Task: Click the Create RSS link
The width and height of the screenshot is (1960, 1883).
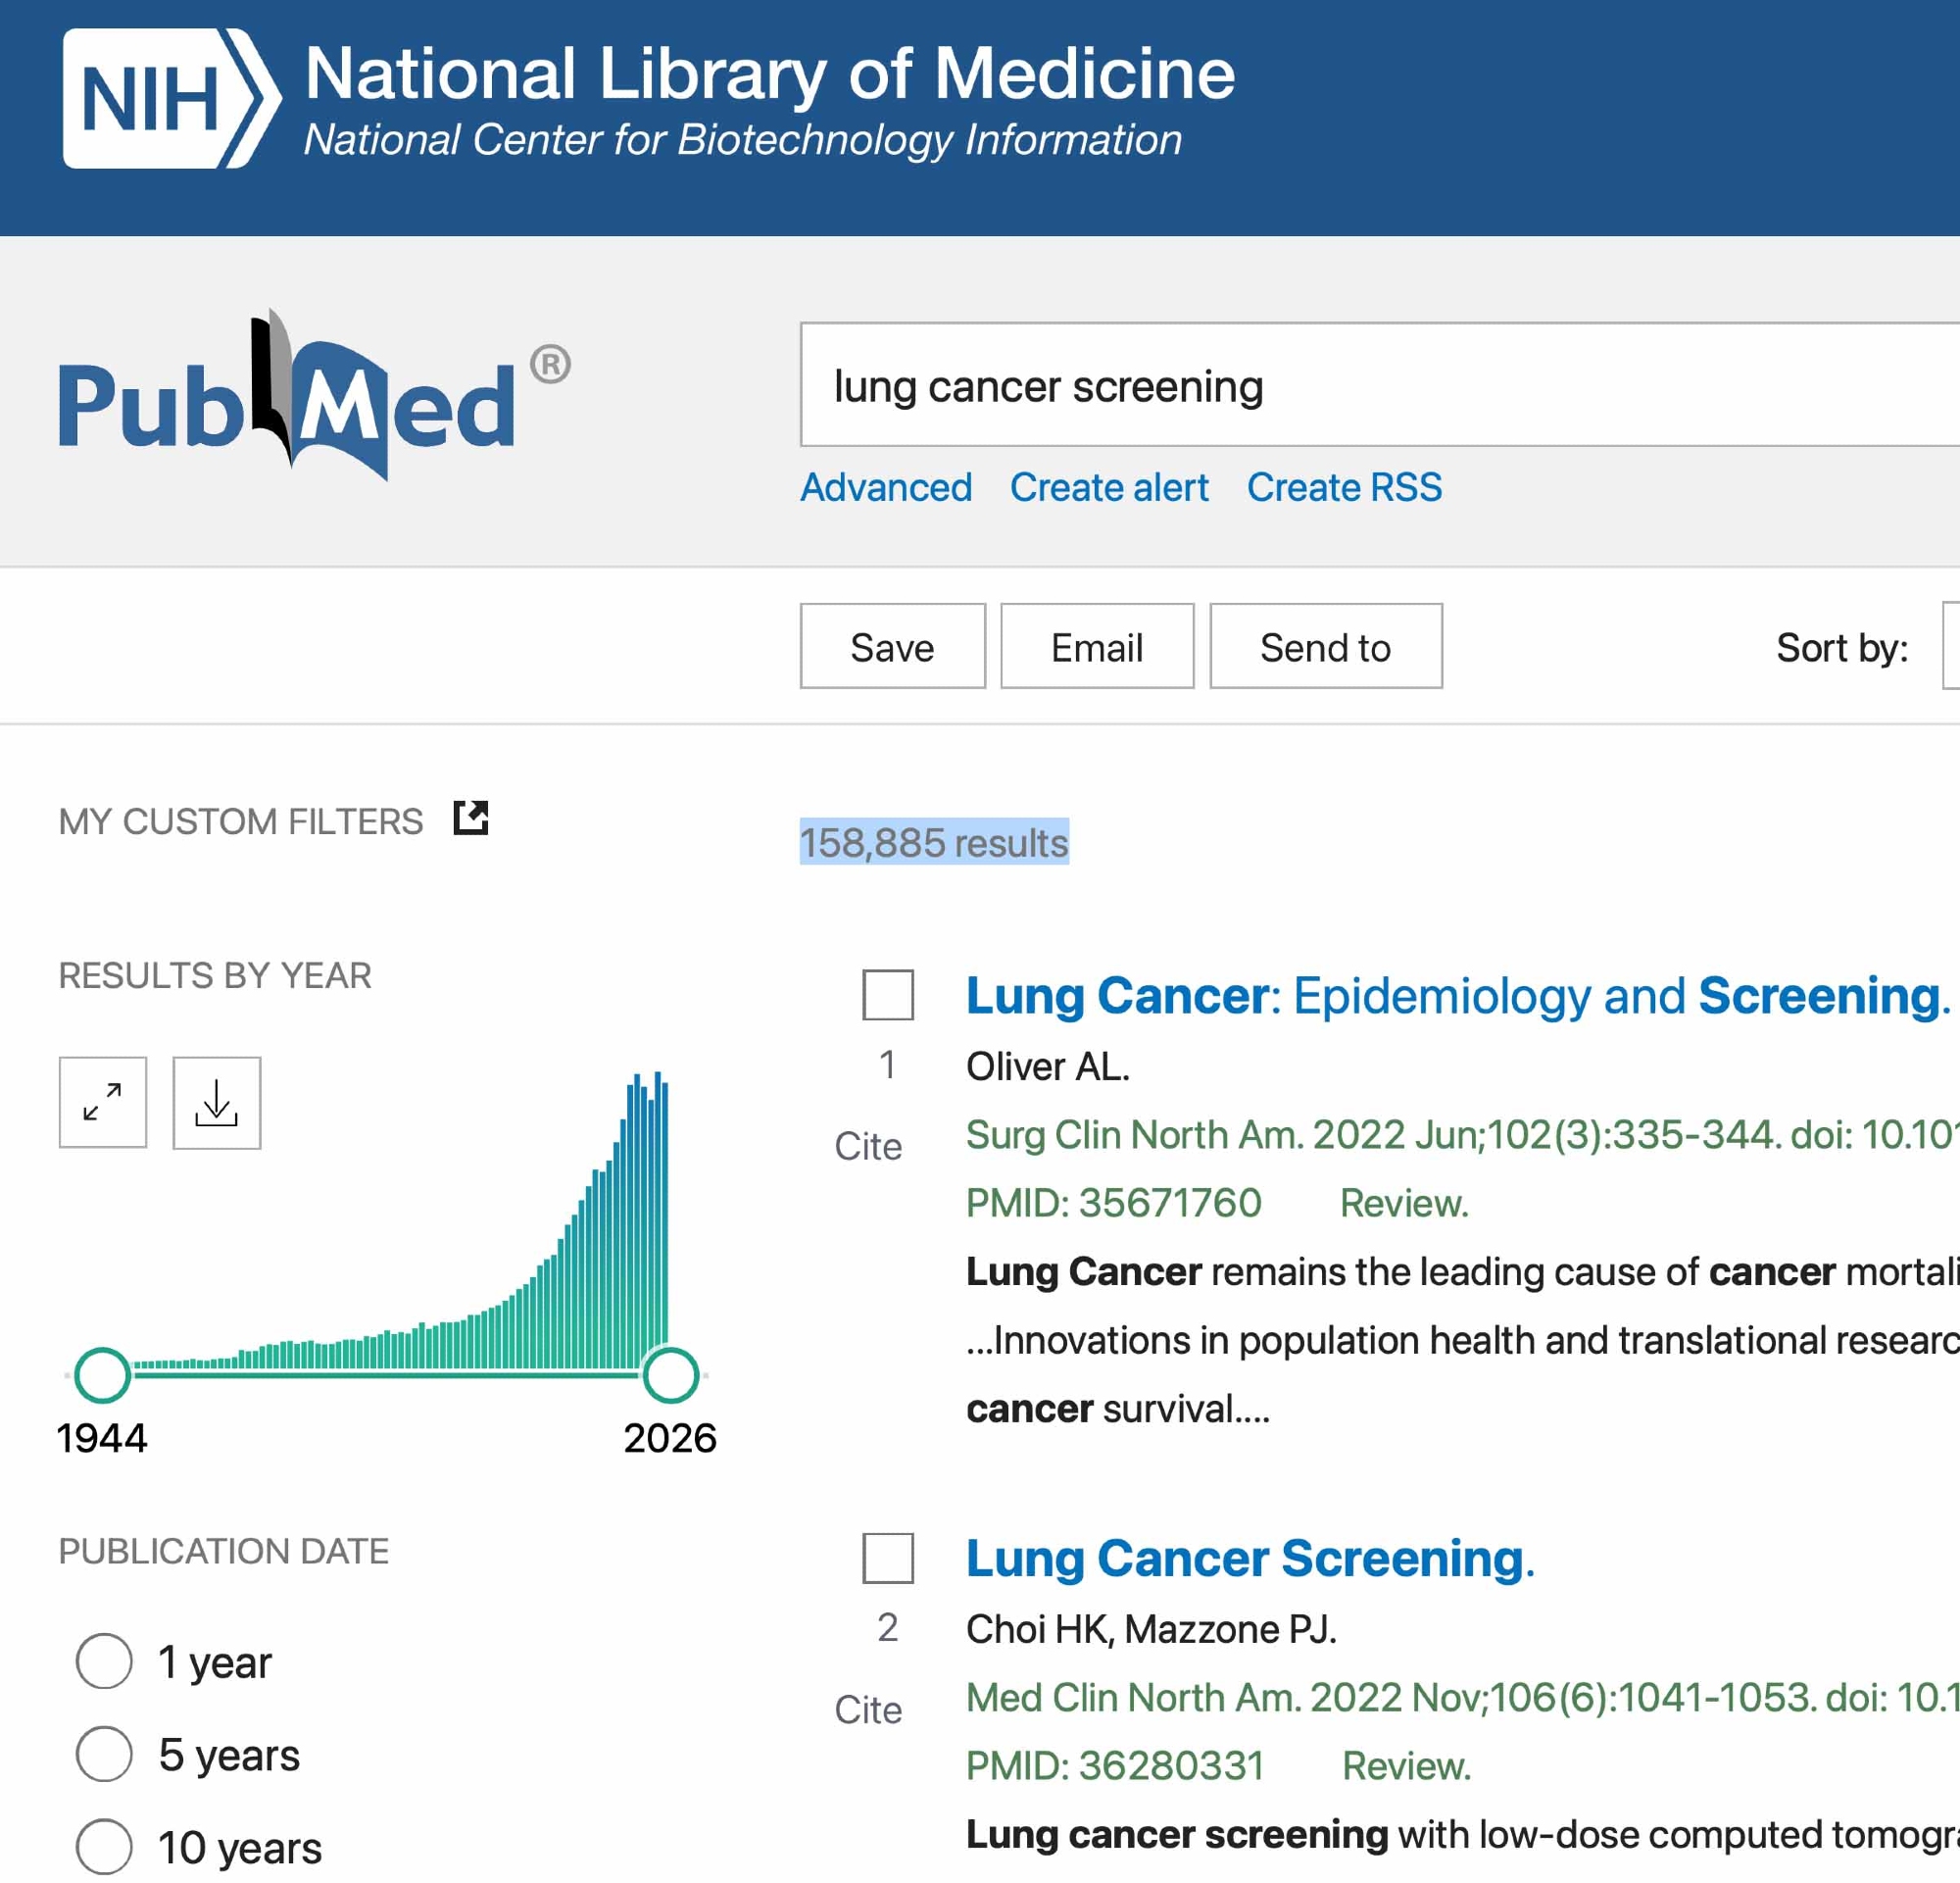Action: [x=1343, y=487]
